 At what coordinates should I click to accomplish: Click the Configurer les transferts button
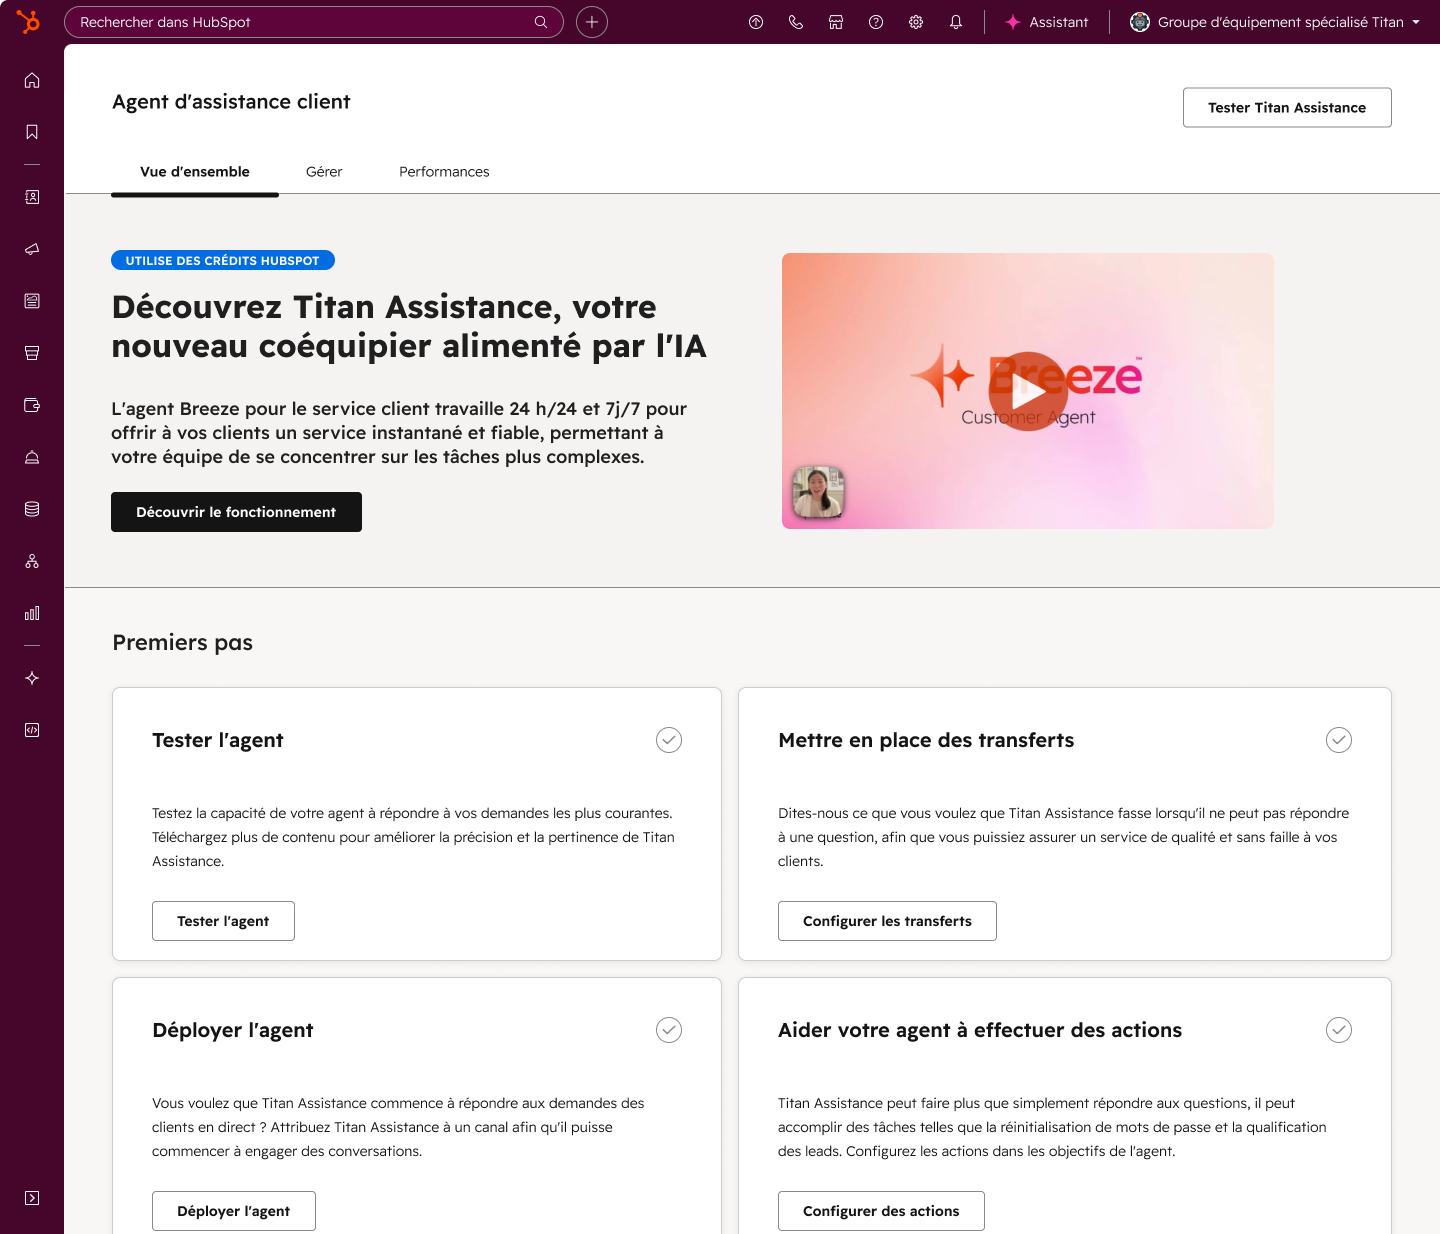pyautogui.click(x=887, y=921)
